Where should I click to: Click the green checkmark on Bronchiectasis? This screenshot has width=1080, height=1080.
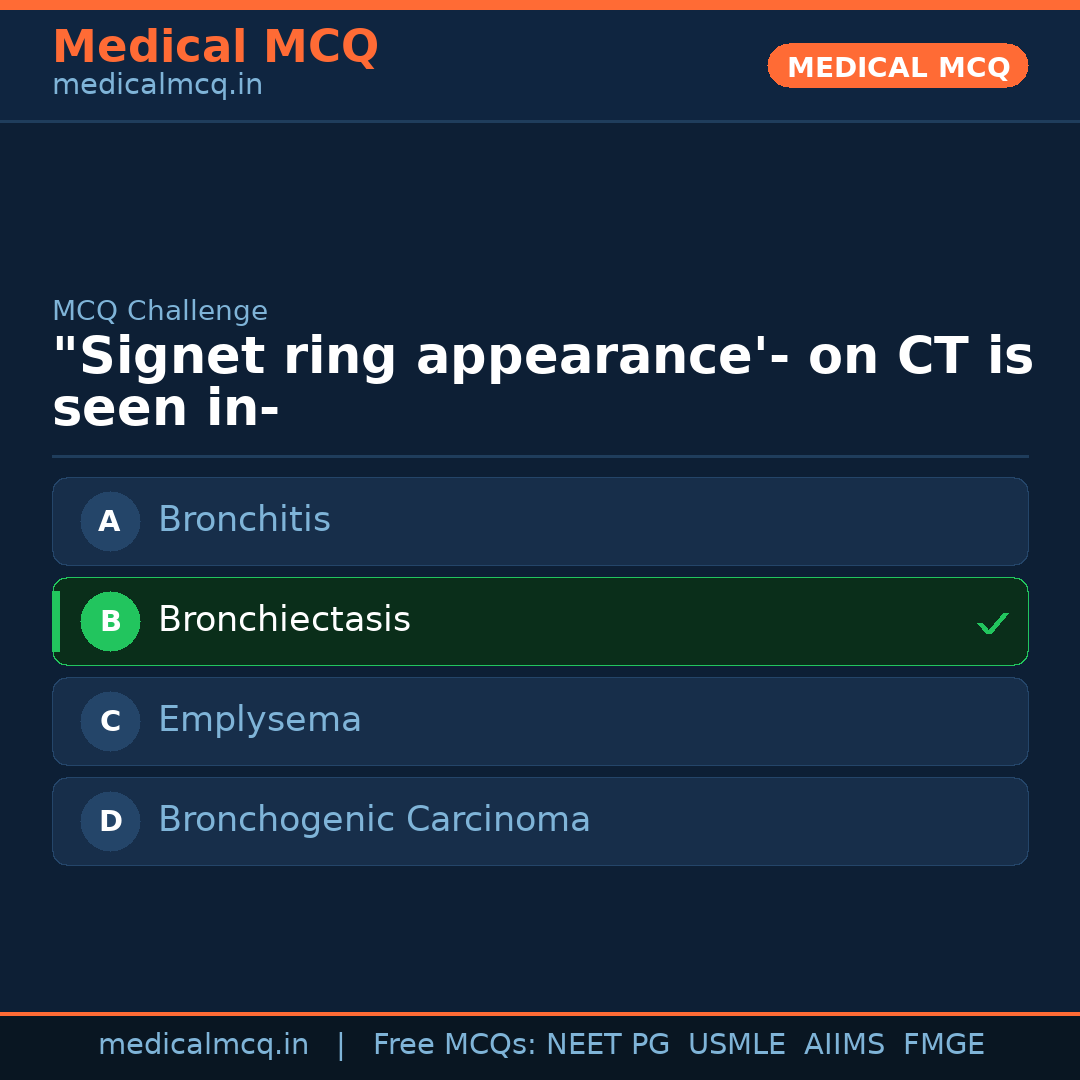[x=993, y=623]
